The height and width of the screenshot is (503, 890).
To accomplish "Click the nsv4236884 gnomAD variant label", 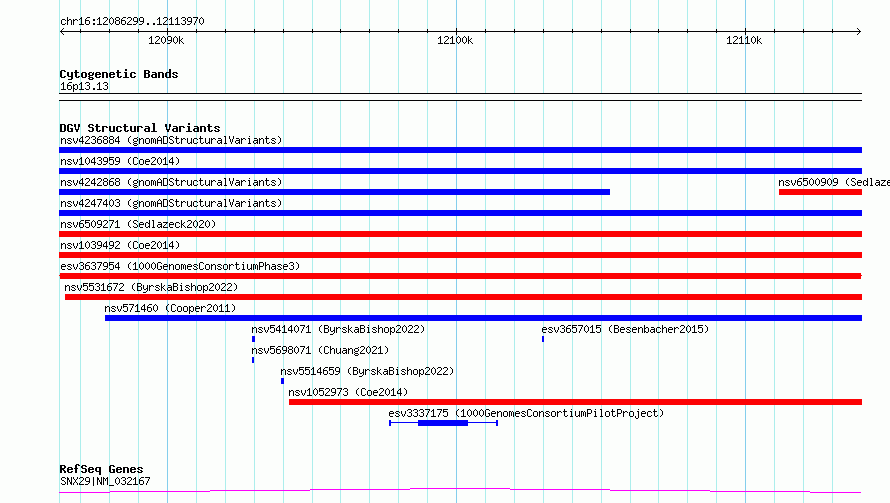I will pos(171,140).
